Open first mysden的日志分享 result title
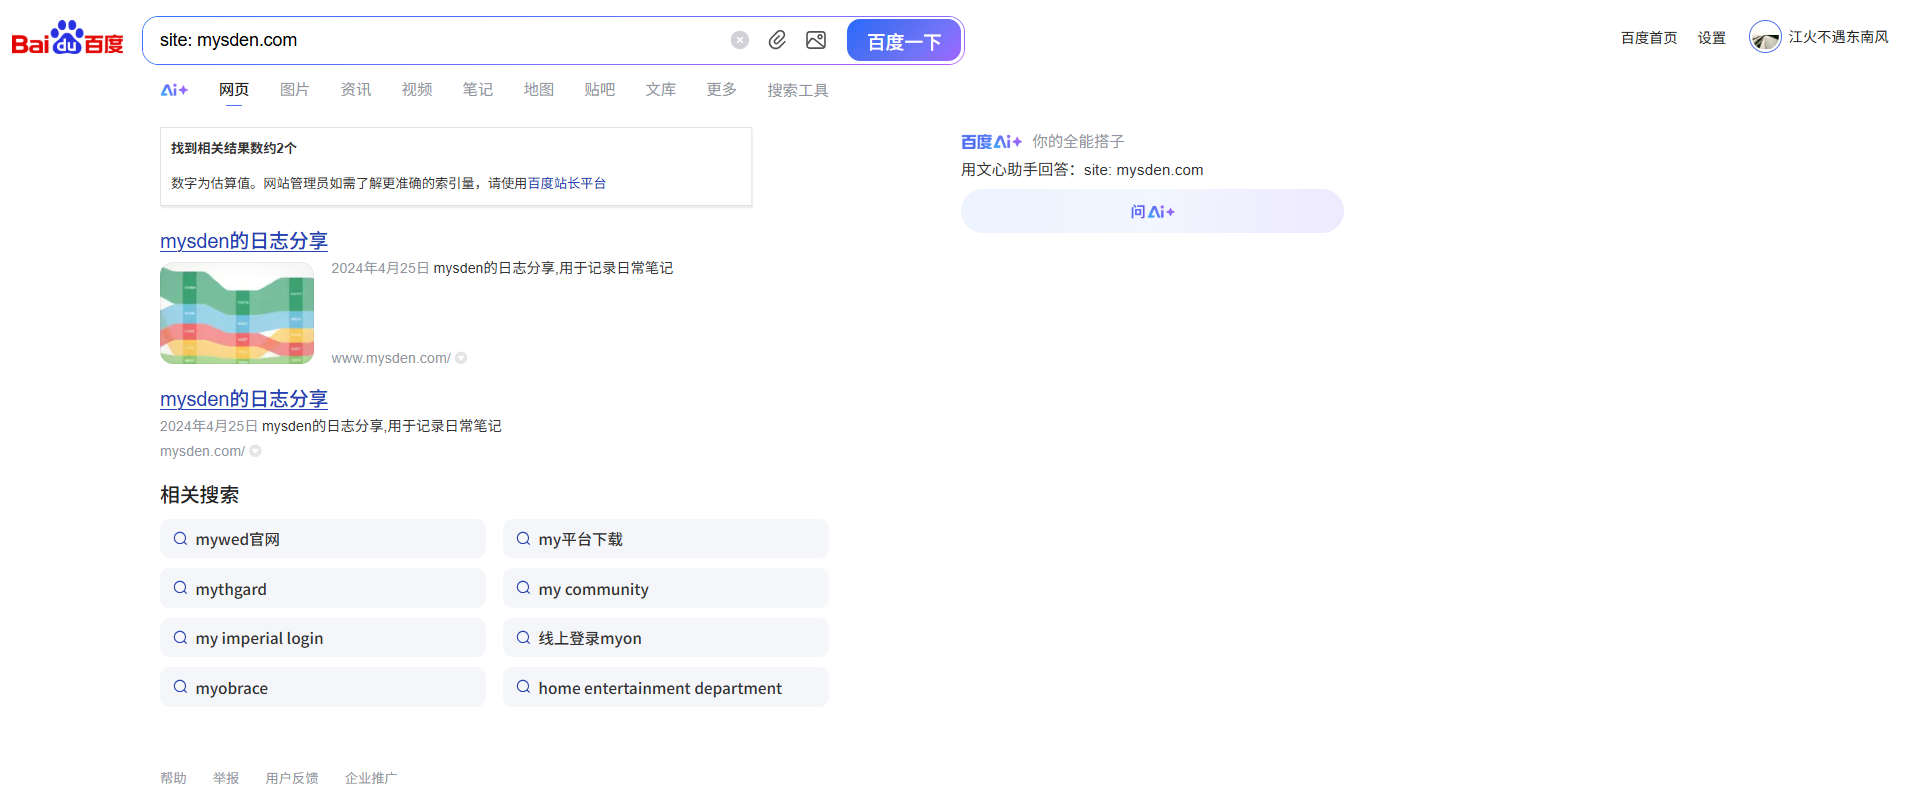The image size is (1910, 811). 244,241
